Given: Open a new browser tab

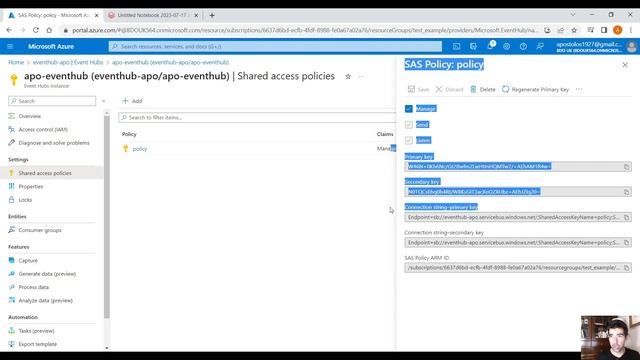Looking at the screenshot, I should [212, 15].
